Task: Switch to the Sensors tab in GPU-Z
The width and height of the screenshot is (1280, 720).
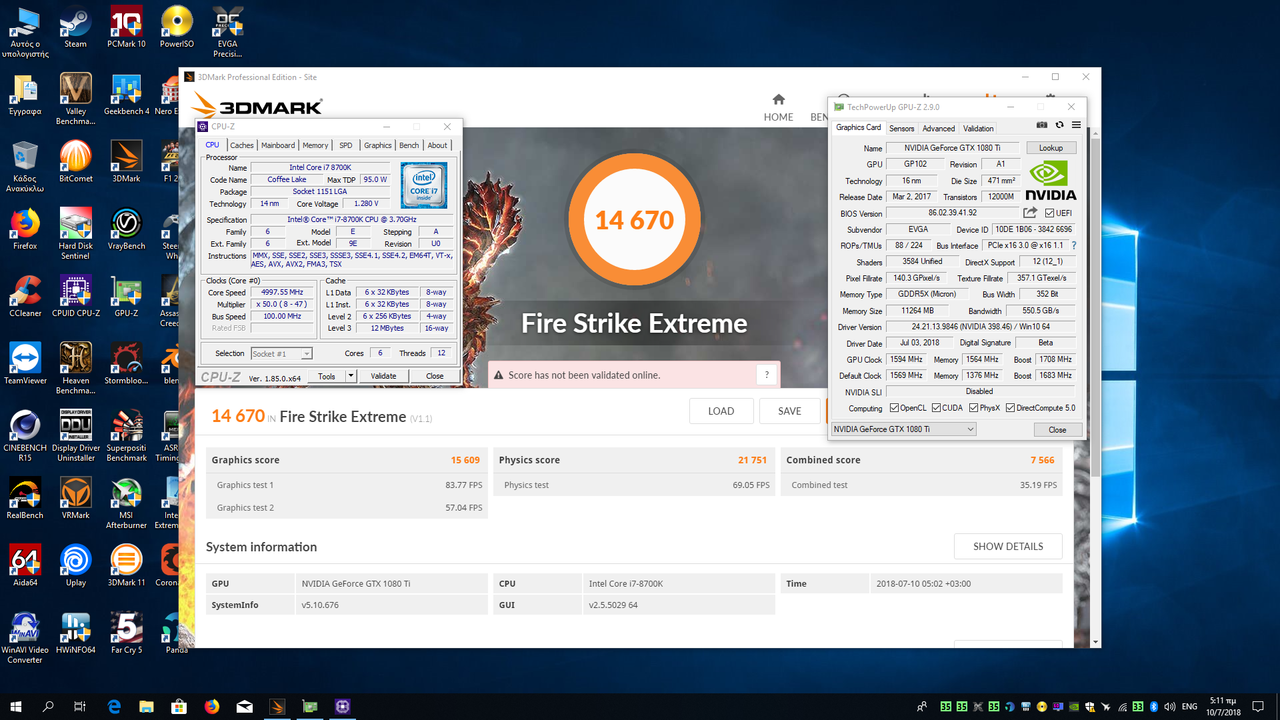Action: pos(902,128)
